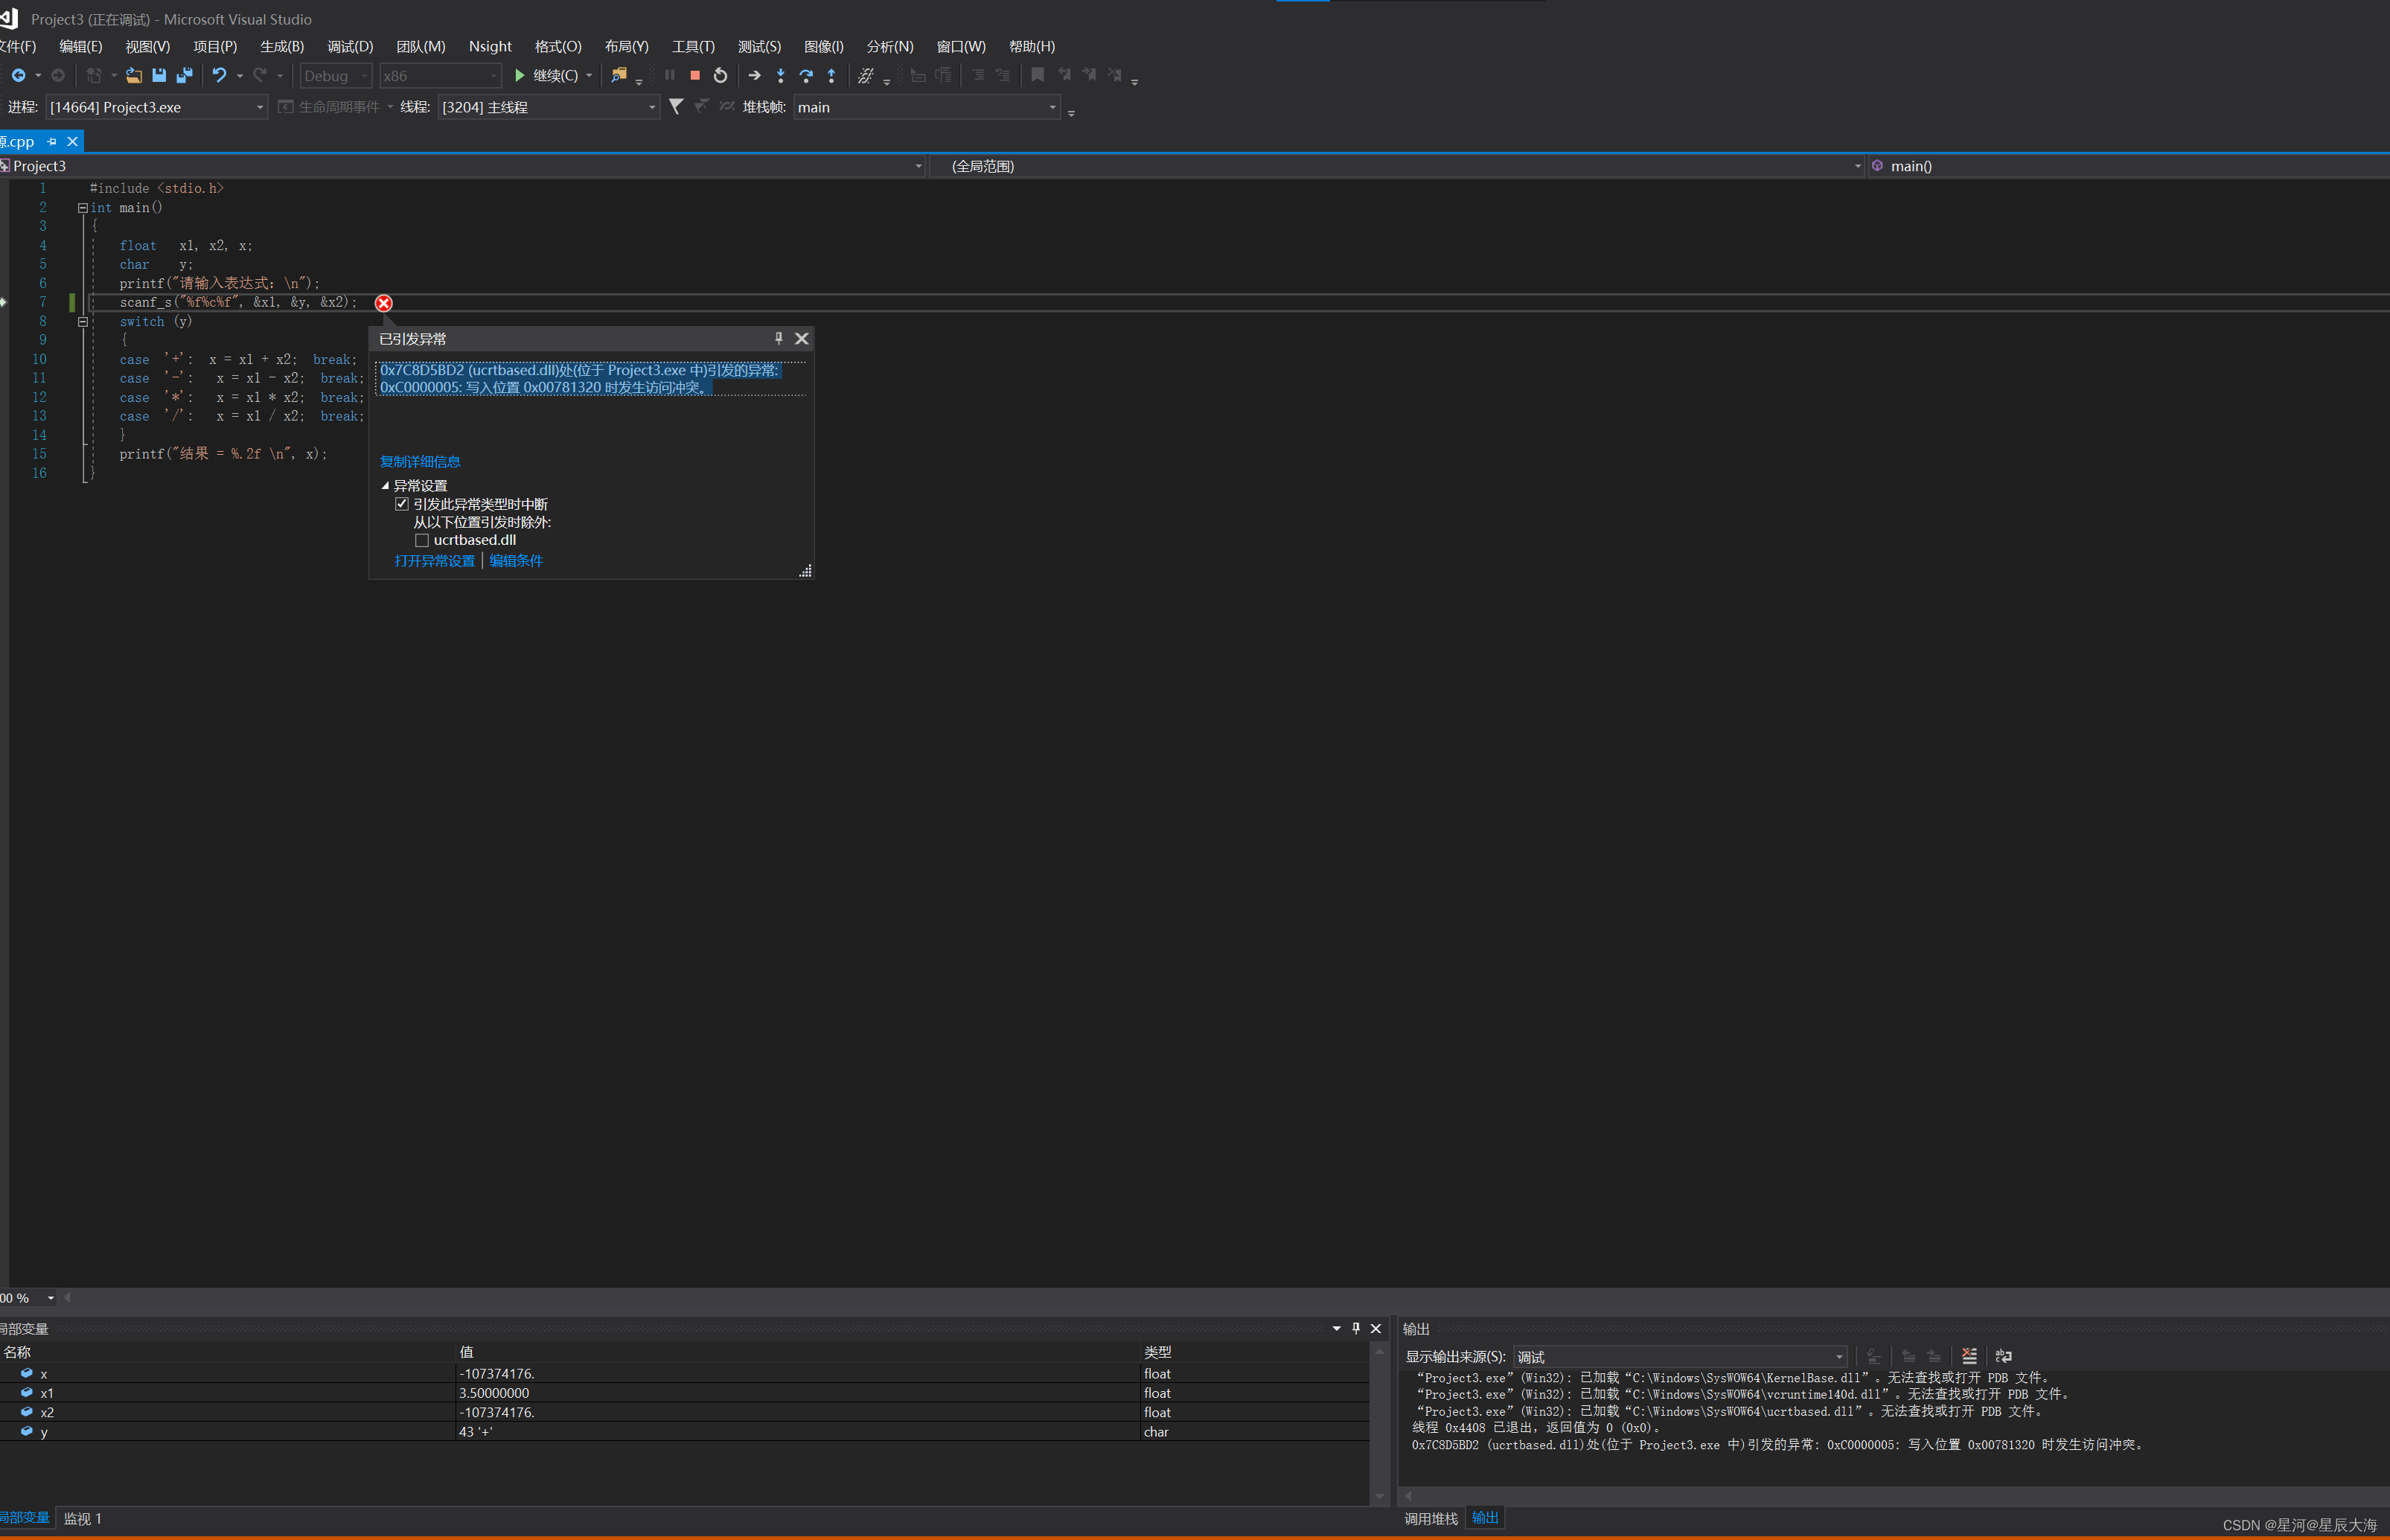Open the 调试(D) menu
Screen dimensions: 2390x1540
[x=350, y=46]
